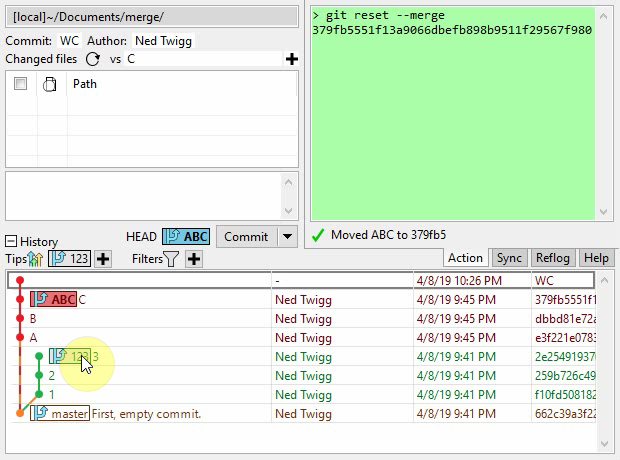Open the Commit button dropdown arrow

pos(288,237)
